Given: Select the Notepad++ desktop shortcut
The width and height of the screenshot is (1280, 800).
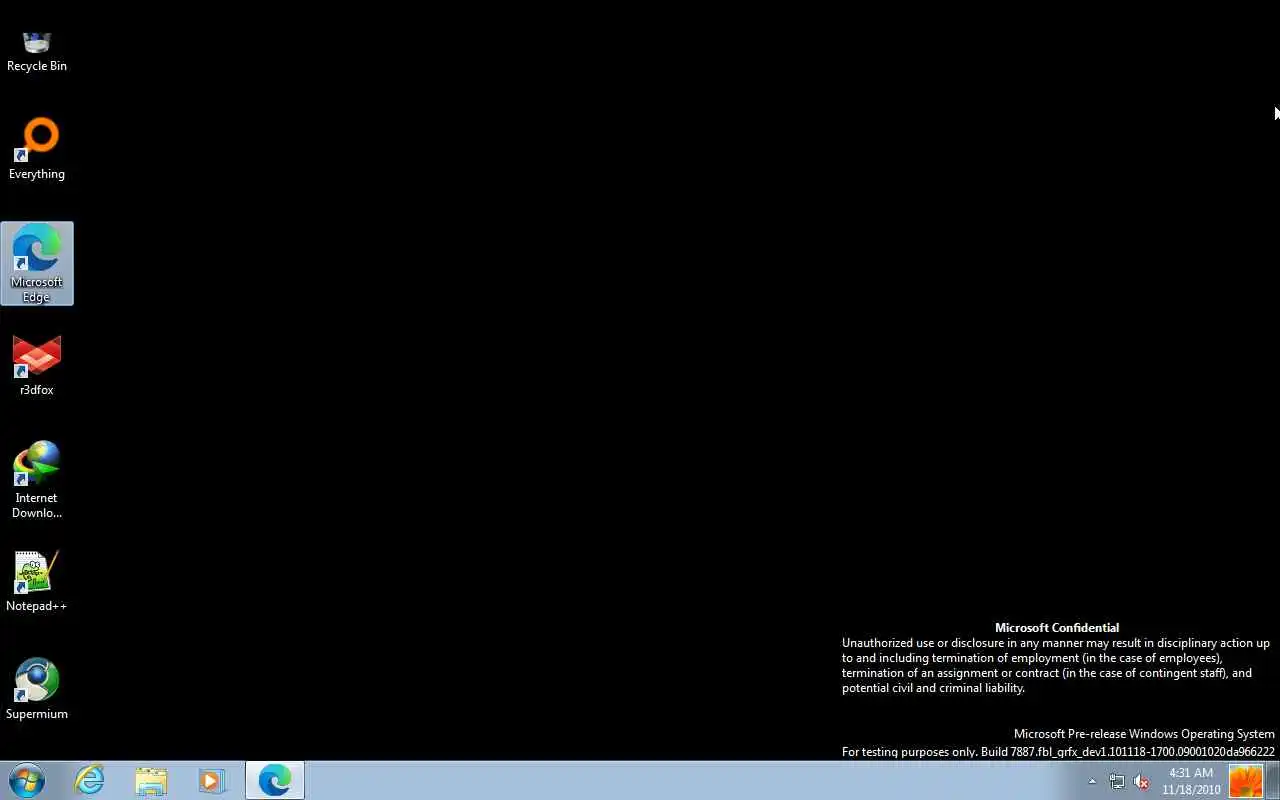Looking at the screenshot, I should (x=37, y=581).
